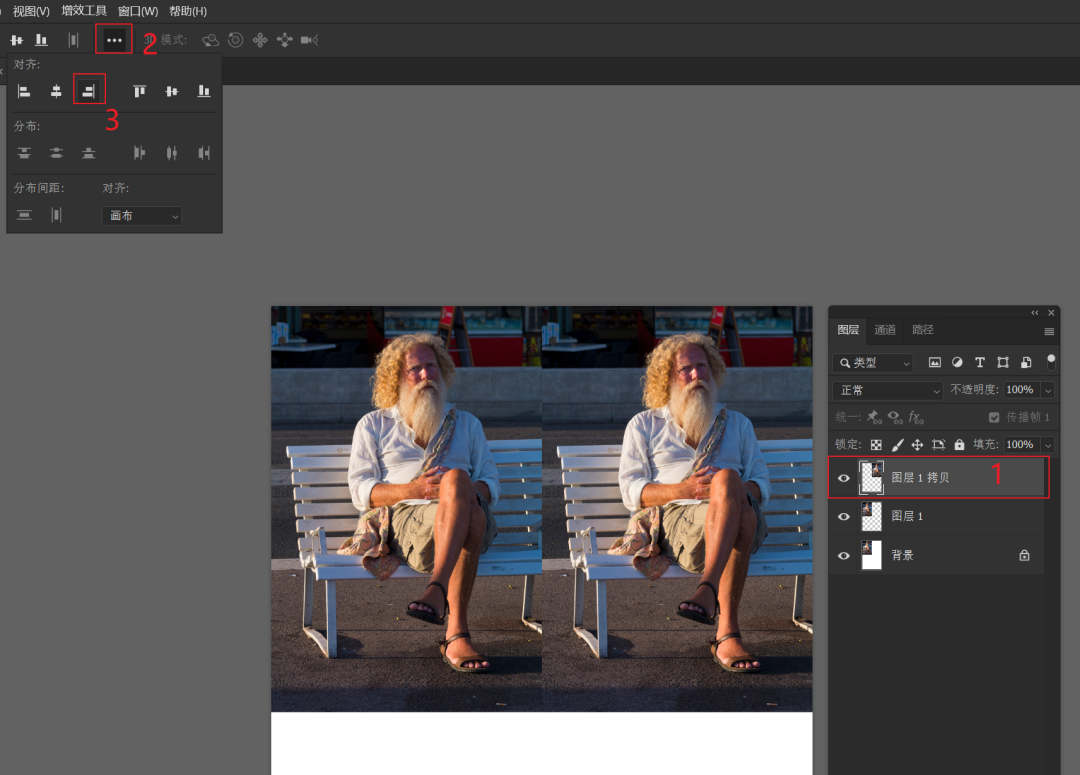Open the 画布 align-to dropdown

point(142,216)
